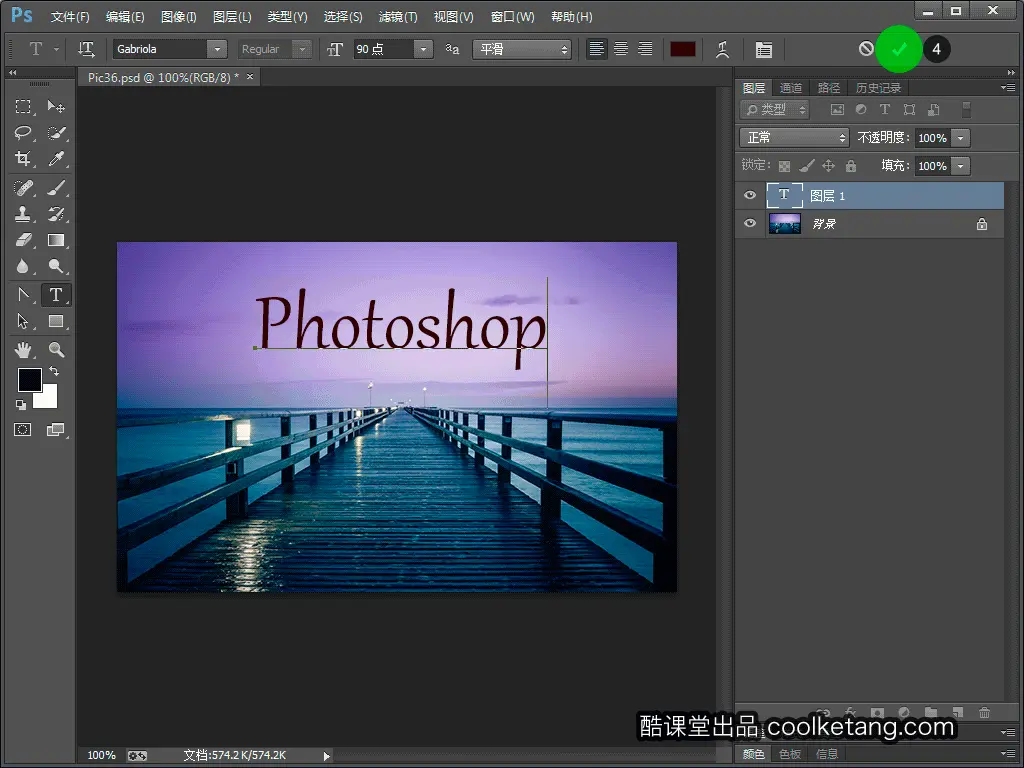Open the 滤镜(T) menu
The image size is (1024, 768).
(398, 17)
